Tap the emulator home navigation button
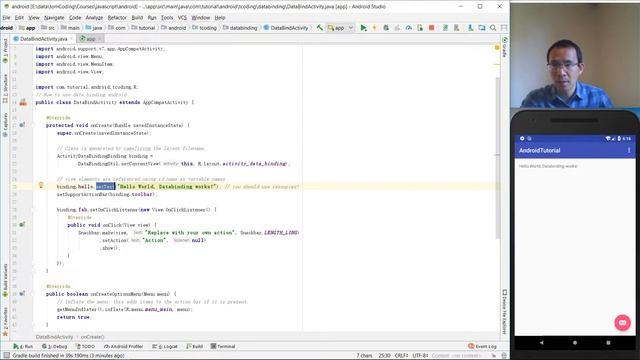The width and height of the screenshot is (640, 360). [x=575, y=343]
